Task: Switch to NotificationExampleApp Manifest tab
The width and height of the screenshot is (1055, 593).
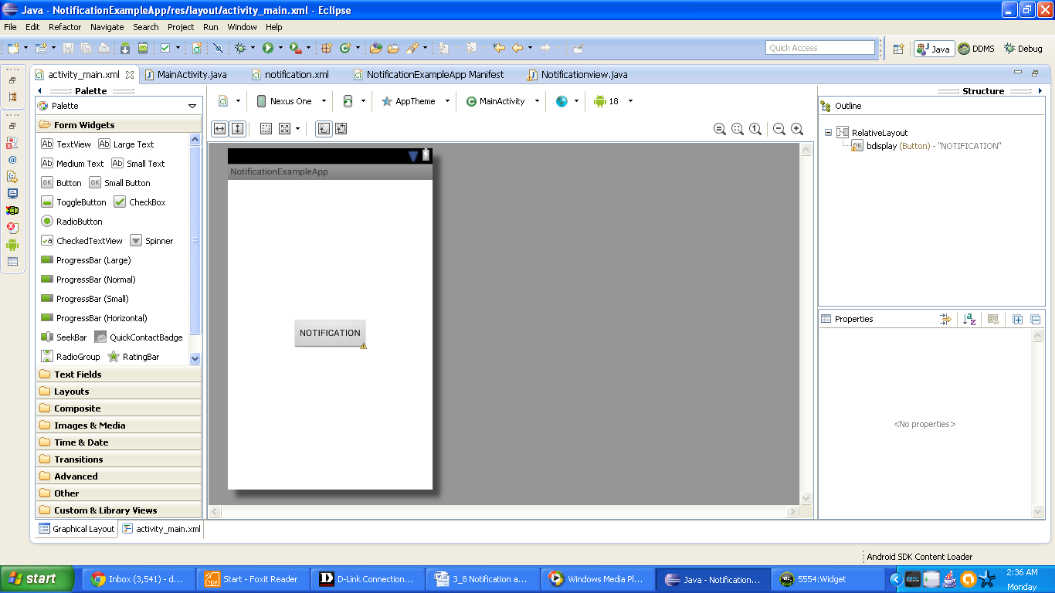Action: (x=429, y=75)
